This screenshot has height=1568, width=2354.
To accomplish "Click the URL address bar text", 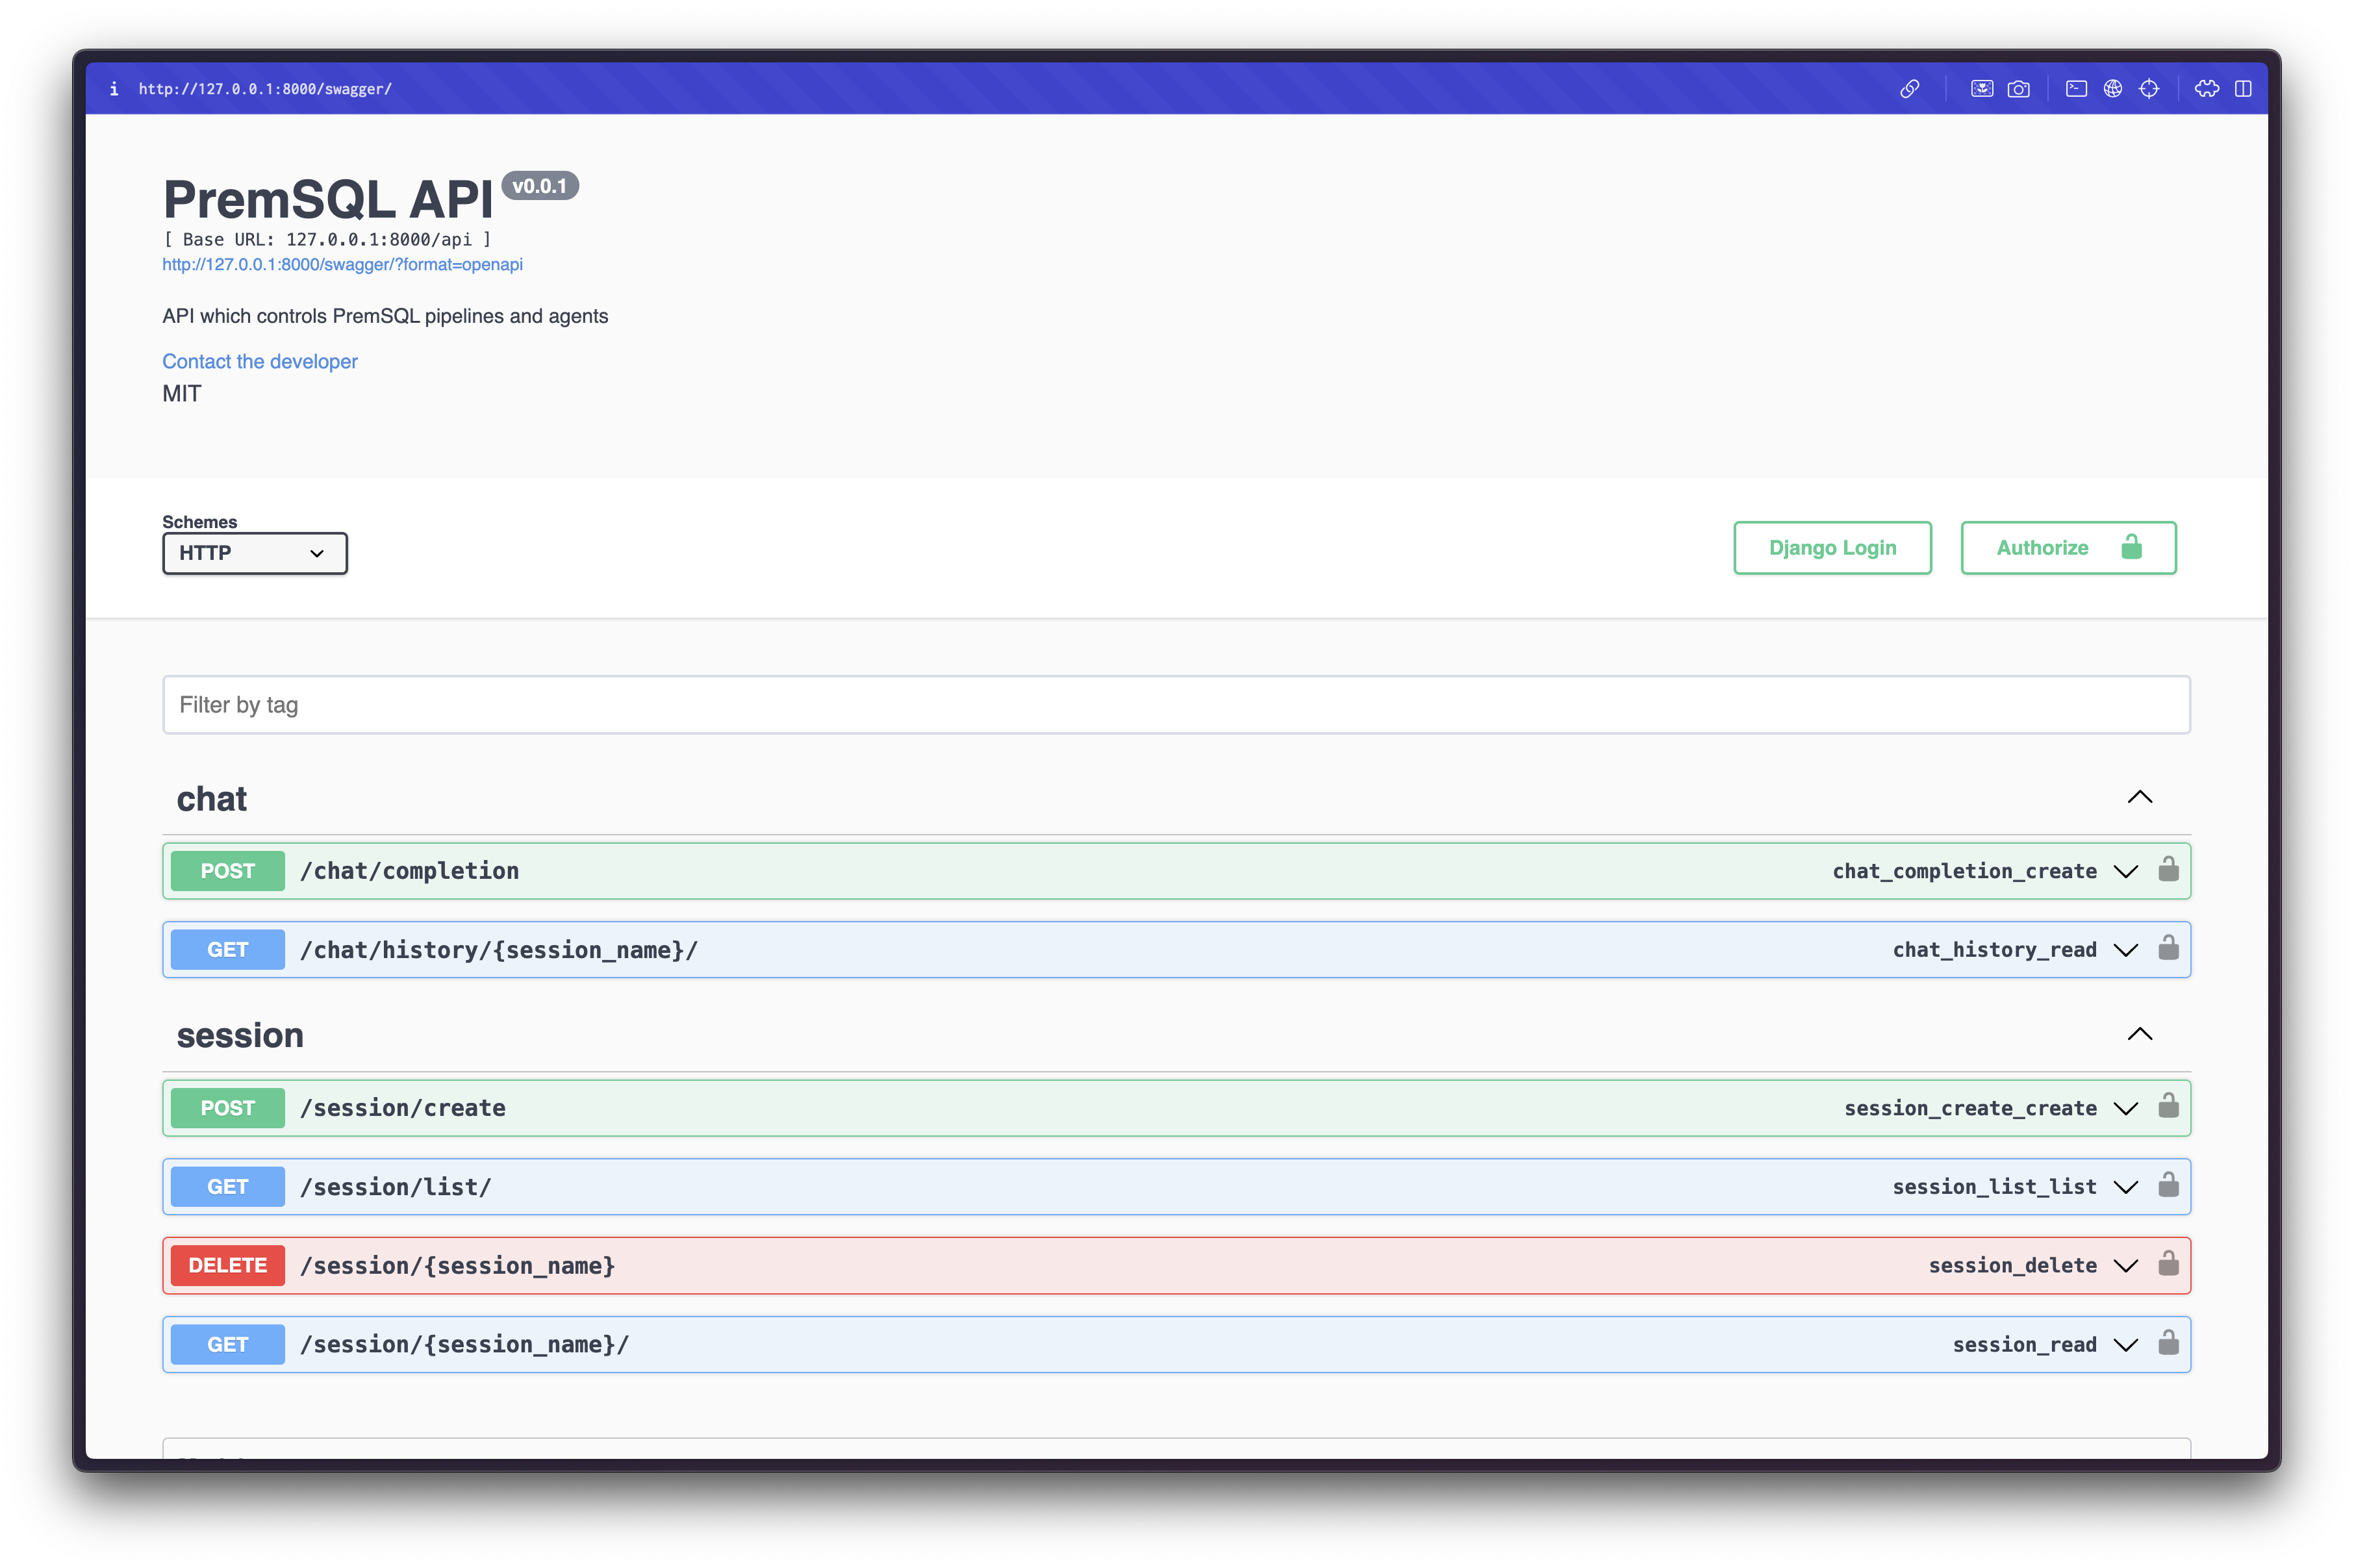I will coord(265,89).
